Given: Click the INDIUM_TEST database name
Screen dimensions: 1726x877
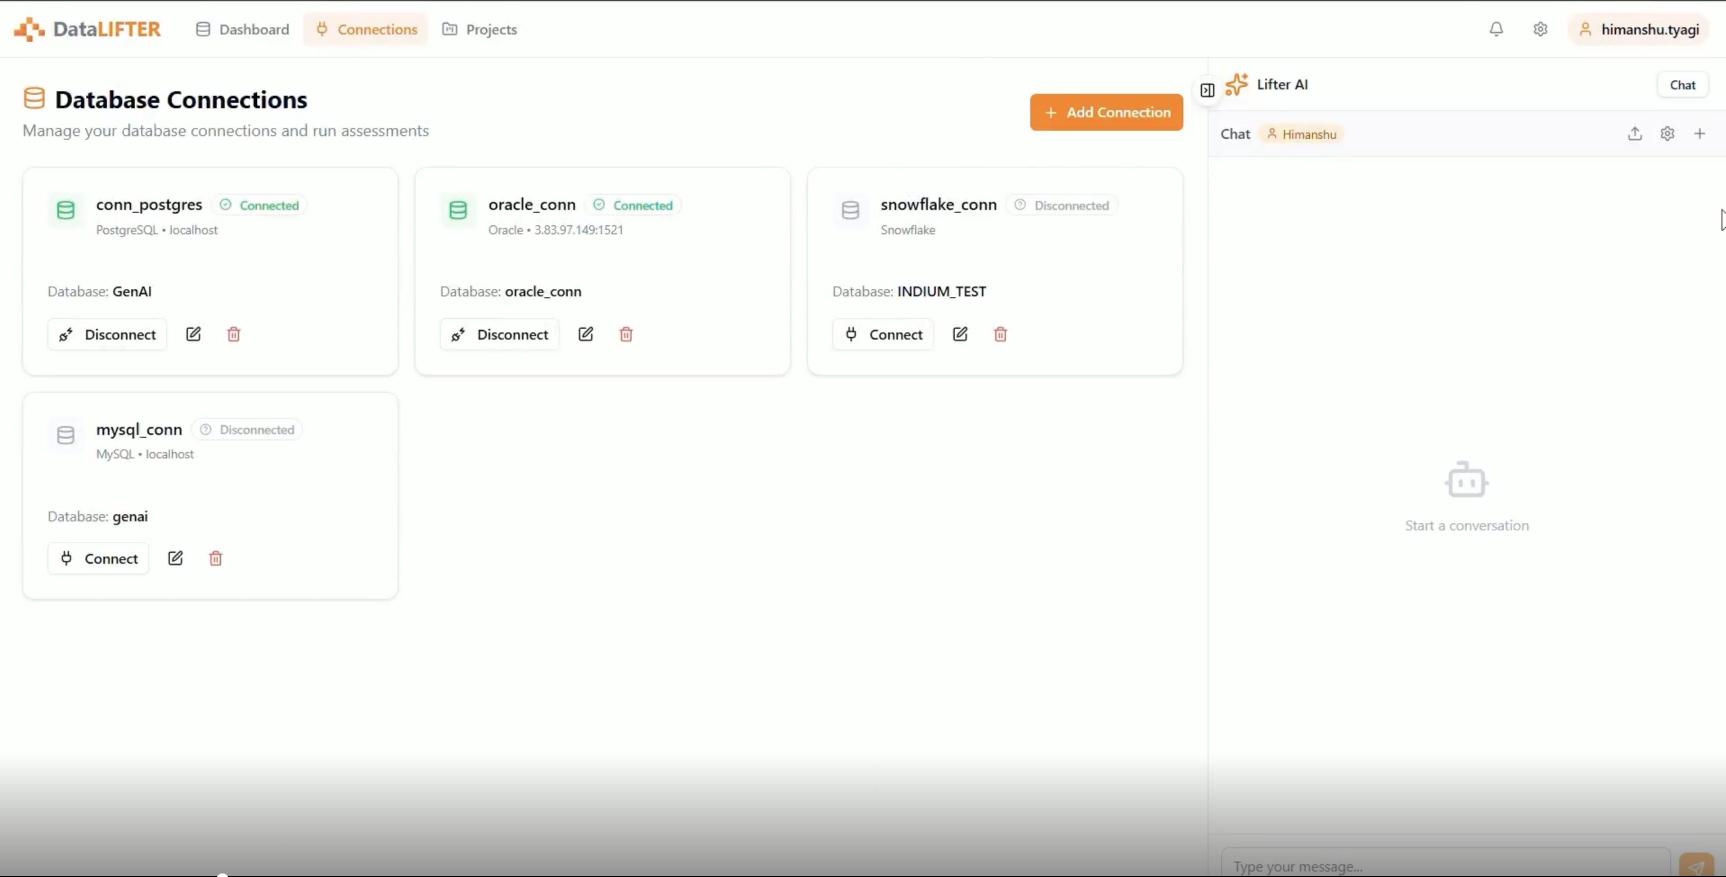Looking at the screenshot, I should (x=942, y=292).
